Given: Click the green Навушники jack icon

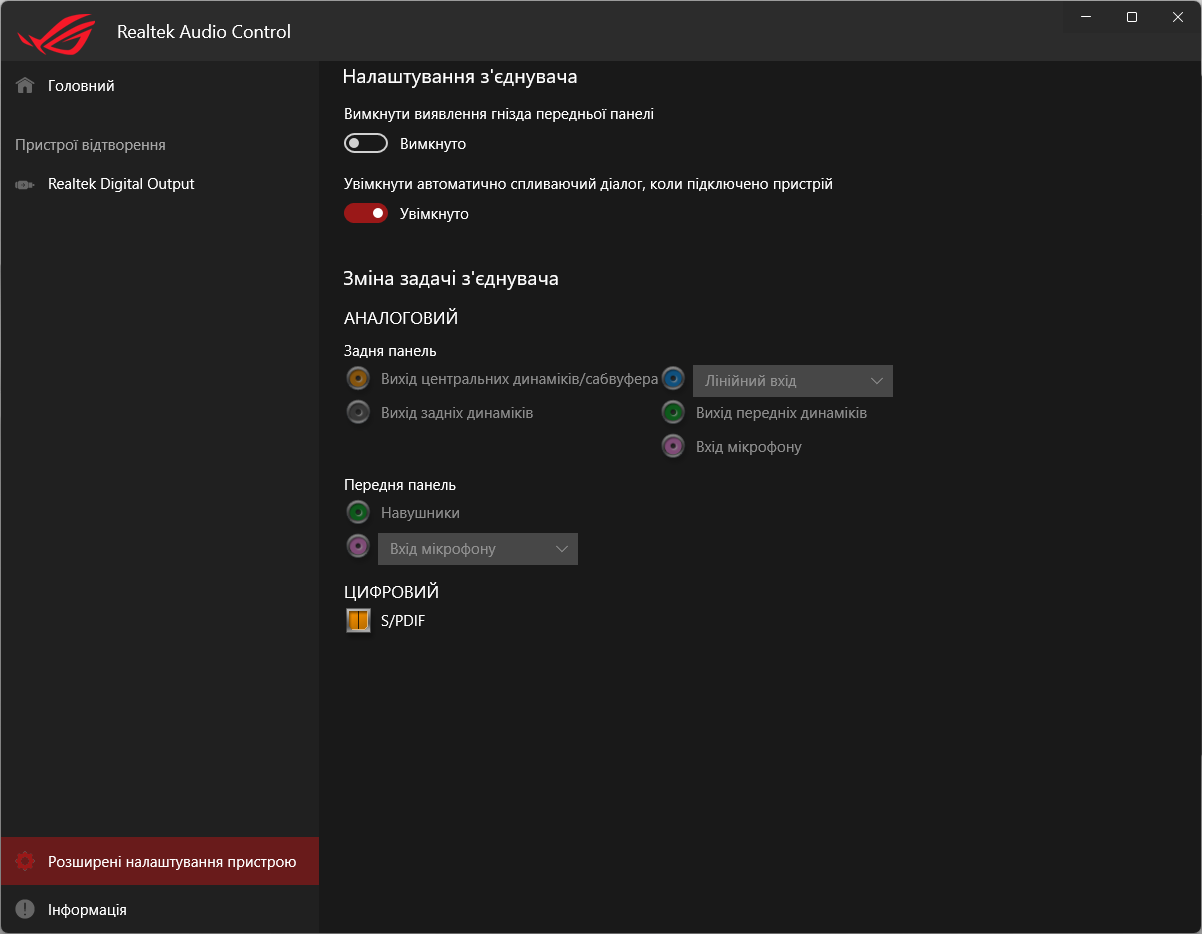Looking at the screenshot, I should tap(358, 513).
